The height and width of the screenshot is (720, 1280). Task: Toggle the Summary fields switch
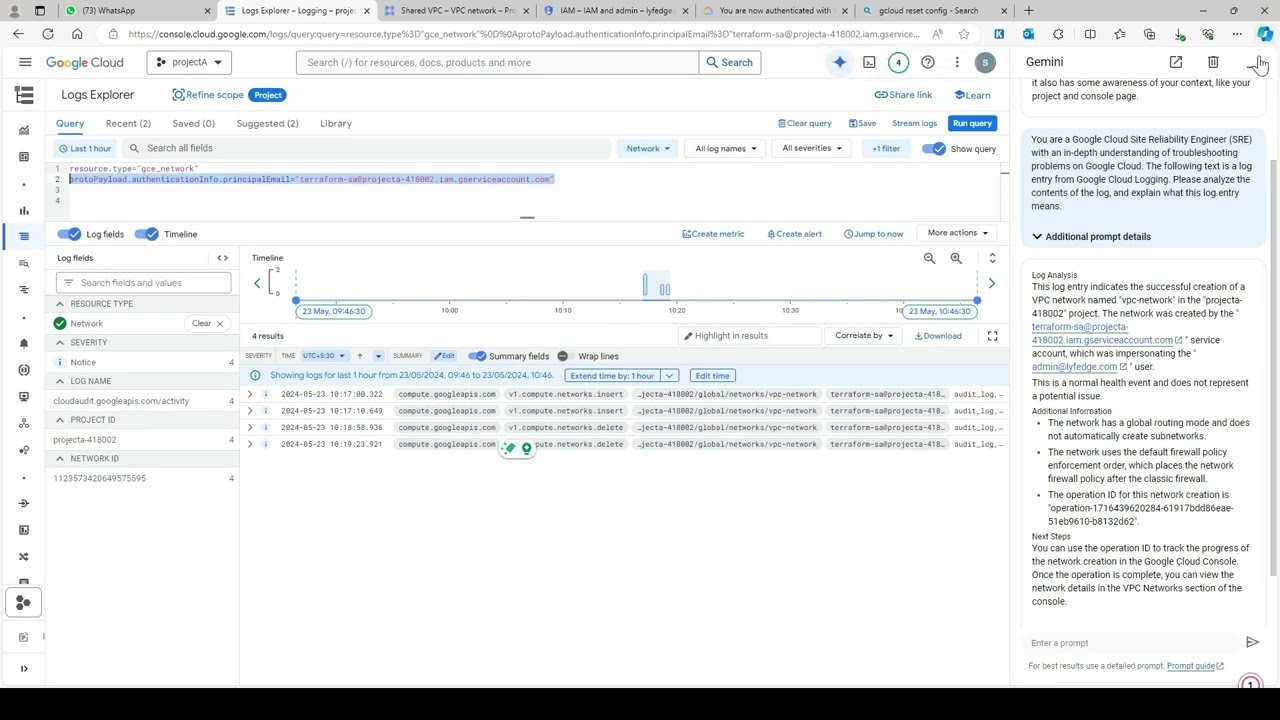point(477,356)
